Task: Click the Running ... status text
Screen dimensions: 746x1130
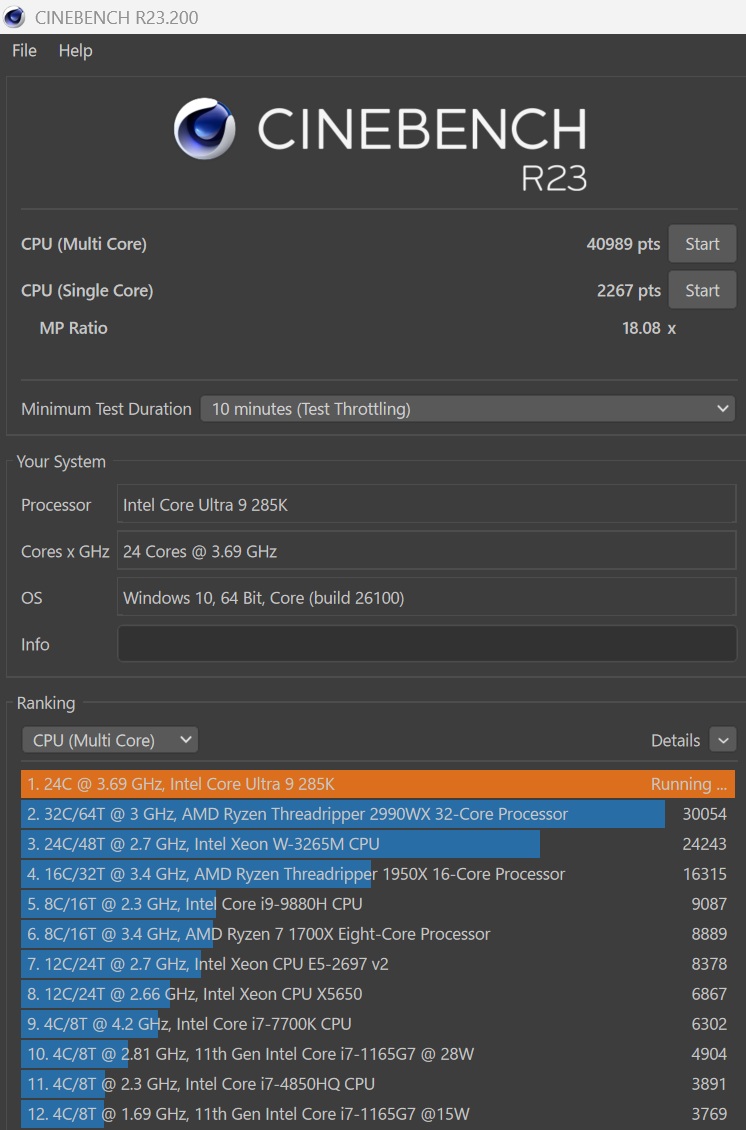Action: (688, 784)
